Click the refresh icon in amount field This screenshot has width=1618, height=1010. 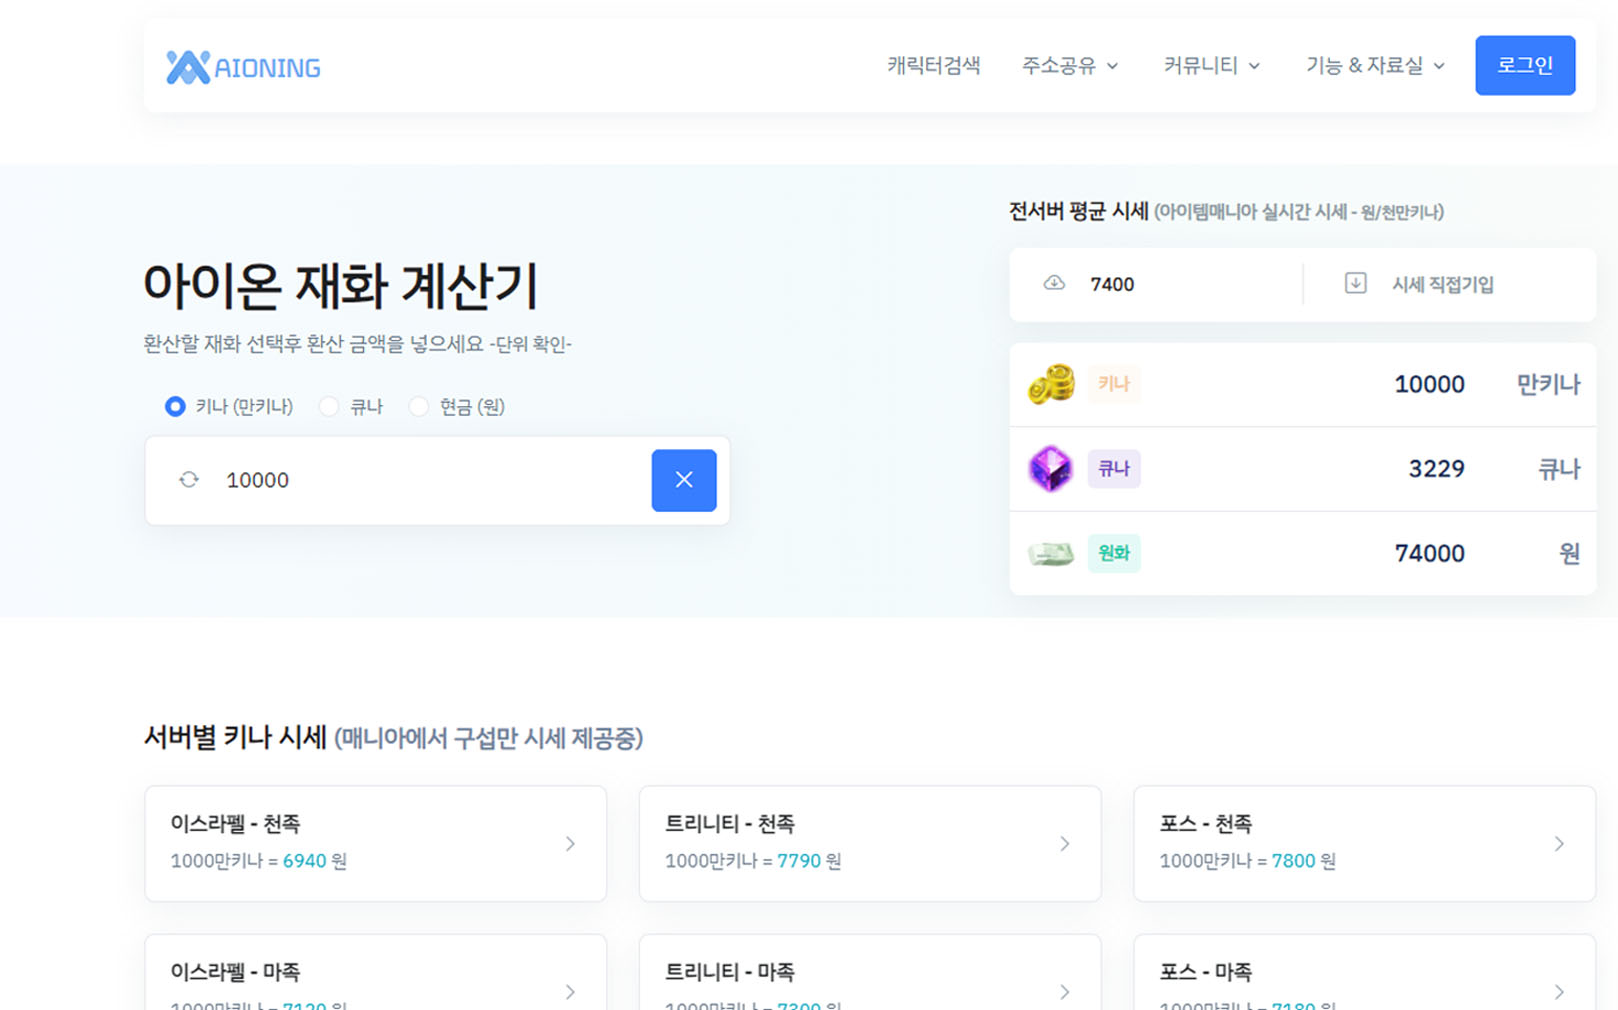(189, 480)
